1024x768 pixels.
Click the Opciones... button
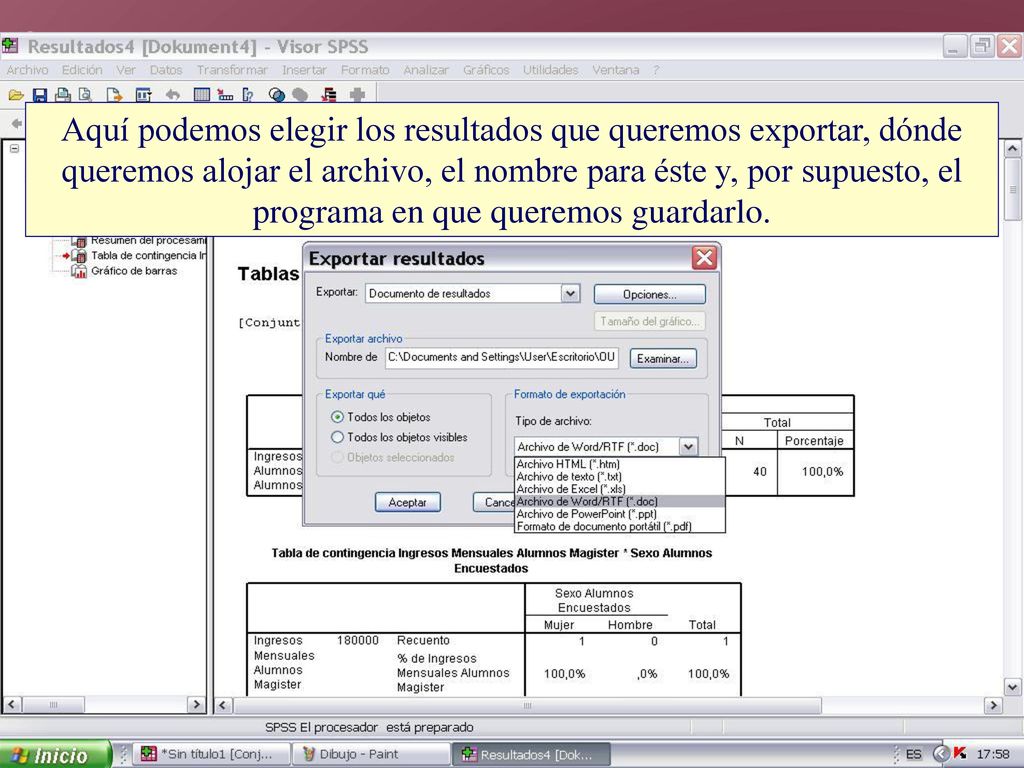[649, 294]
